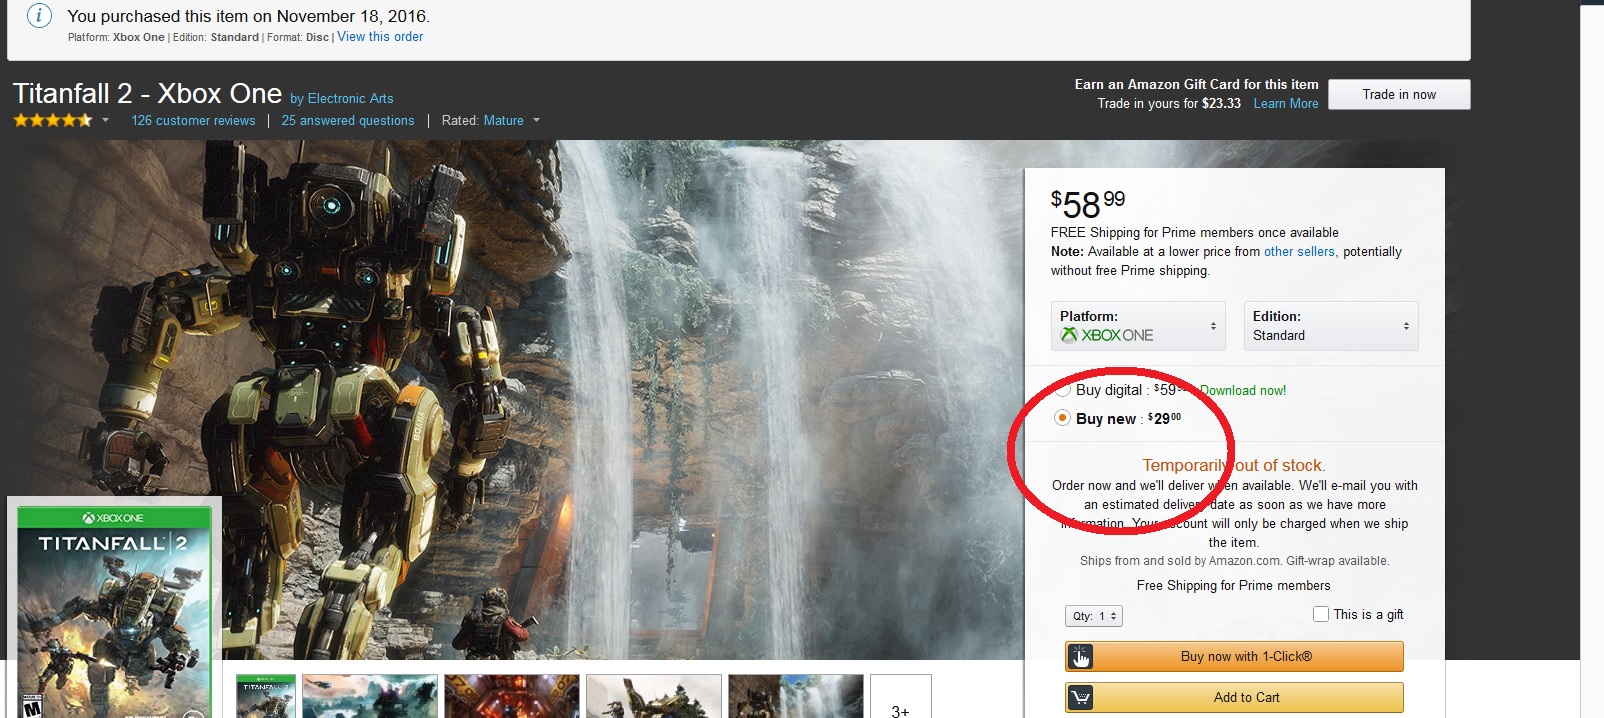Expand the star rating breakdown arrow
Viewport: 1604px width, 718px height.
coord(105,120)
